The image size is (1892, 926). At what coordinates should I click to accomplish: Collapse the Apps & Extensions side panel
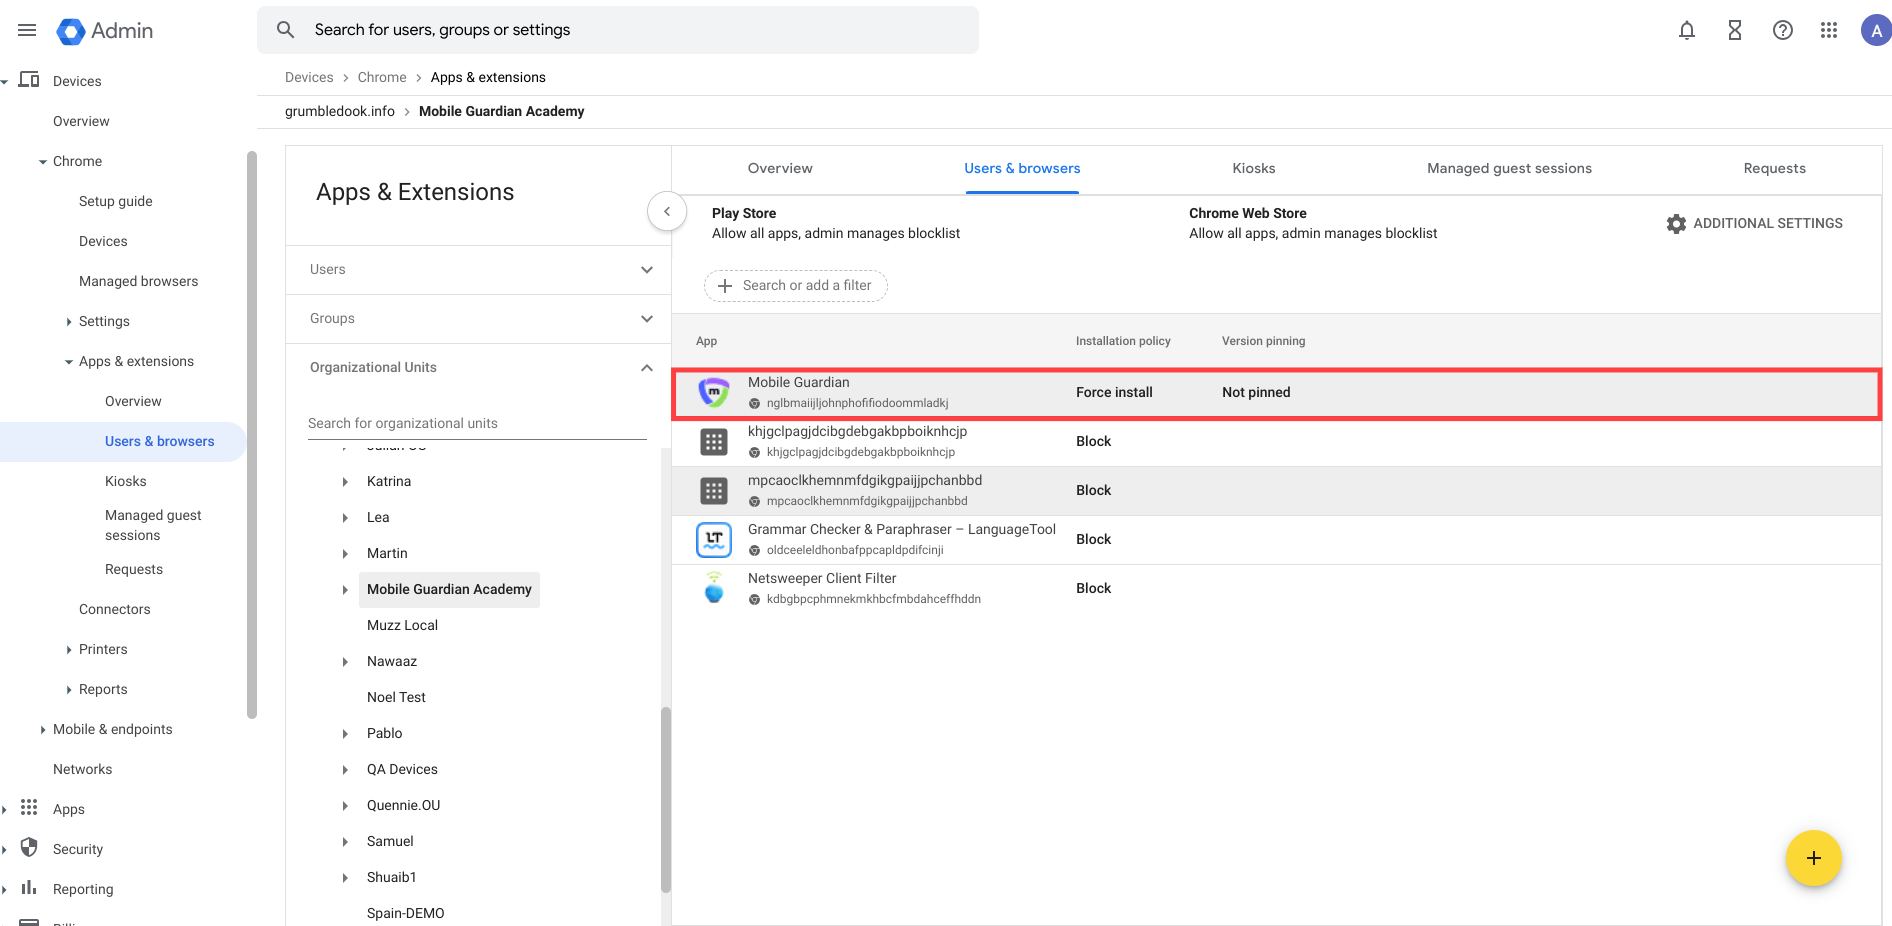(667, 211)
